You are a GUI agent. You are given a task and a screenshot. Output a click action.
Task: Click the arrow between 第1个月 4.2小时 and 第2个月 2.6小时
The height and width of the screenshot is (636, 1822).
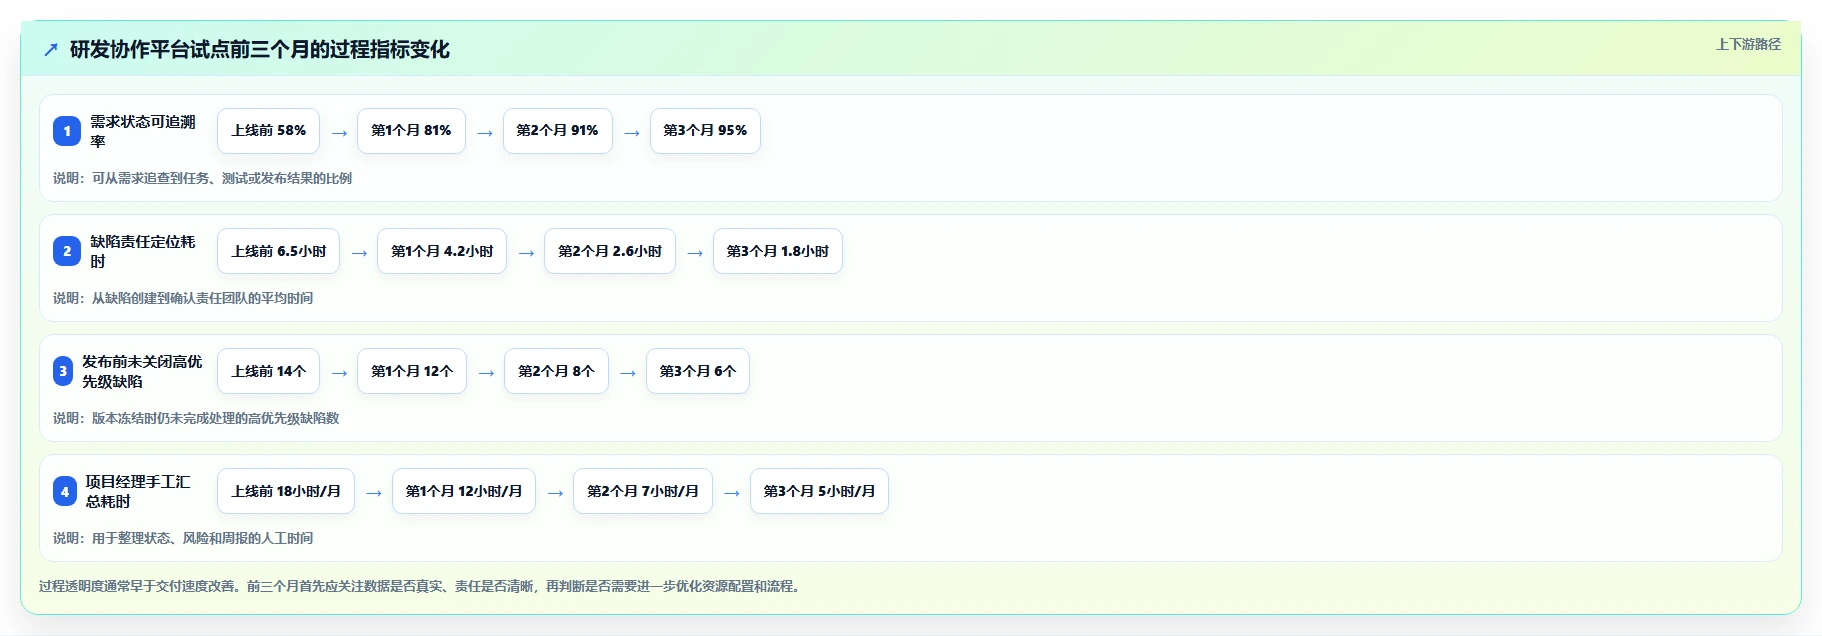tap(526, 253)
